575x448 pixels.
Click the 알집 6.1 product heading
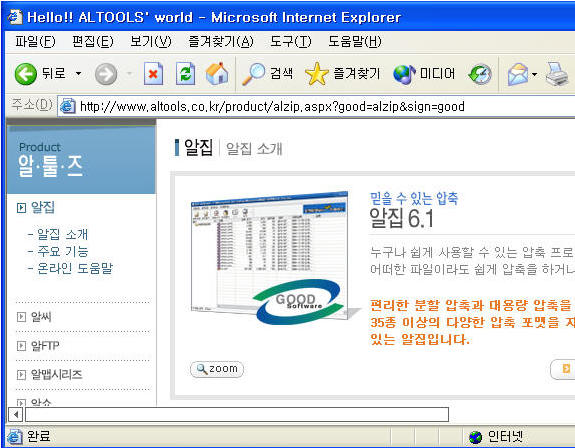pyautogui.click(x=402, y=219)
